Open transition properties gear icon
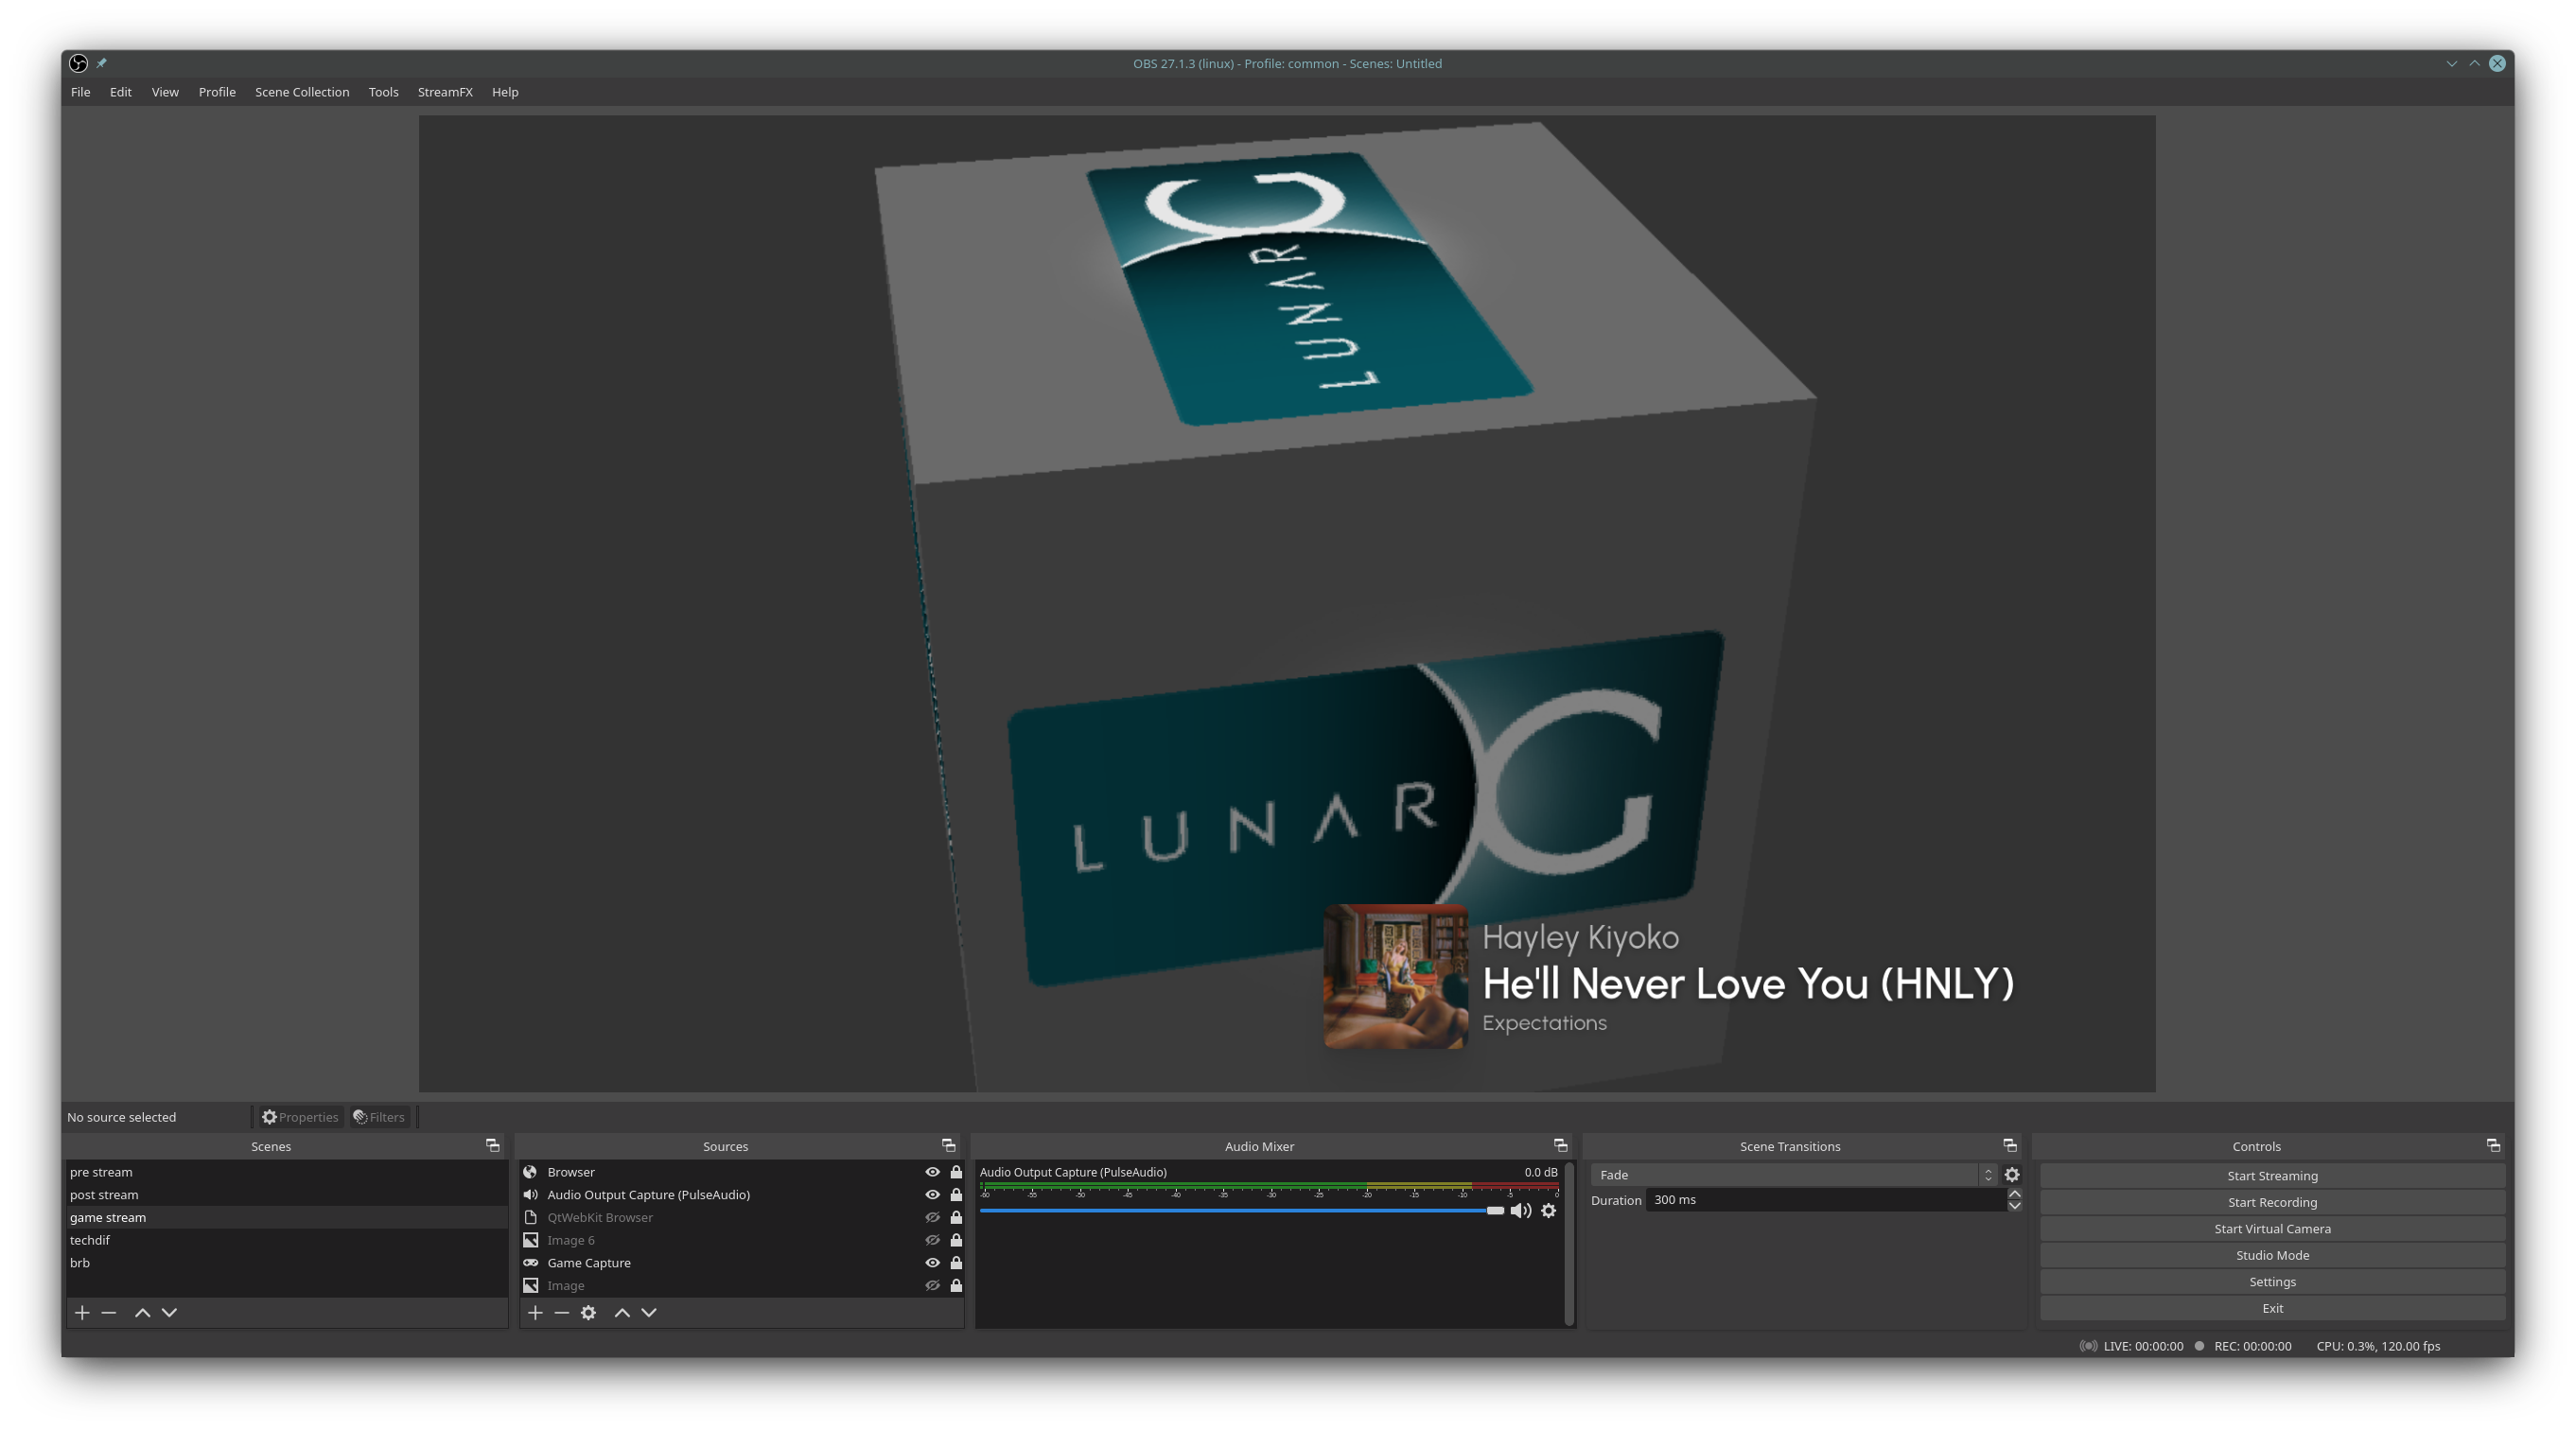Viewport: 2576px width, 1430px height. [2012, 1175]
